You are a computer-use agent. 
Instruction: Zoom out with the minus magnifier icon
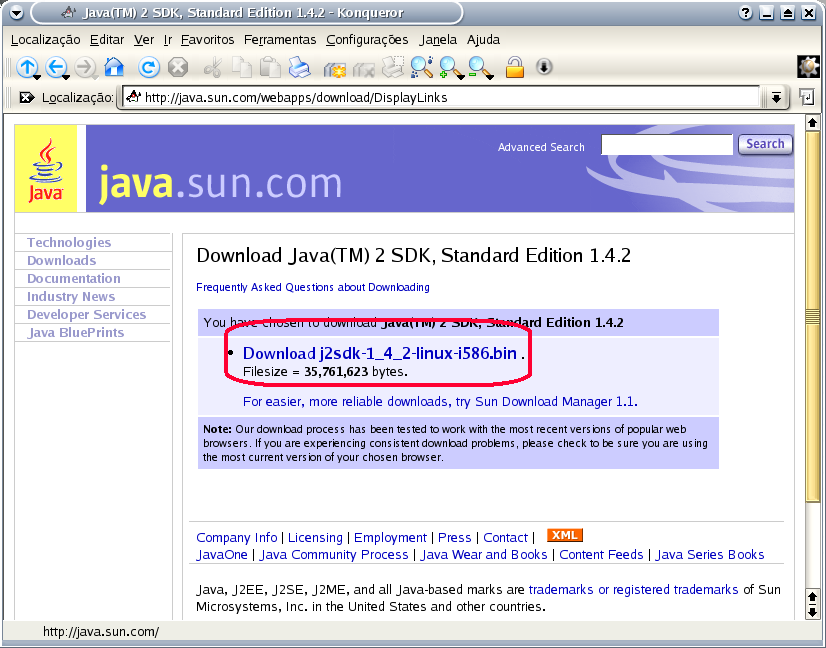point(478,67)
